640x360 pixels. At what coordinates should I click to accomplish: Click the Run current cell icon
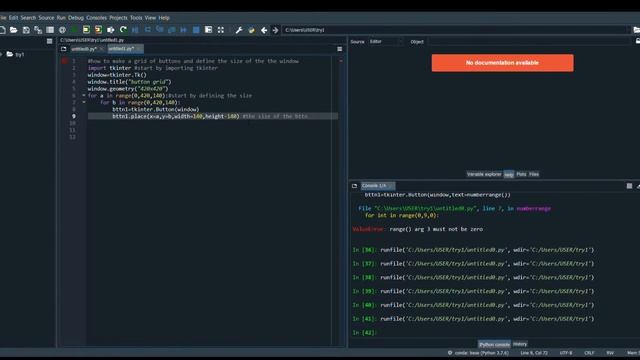pyautogui.click(x=86, y=30)
